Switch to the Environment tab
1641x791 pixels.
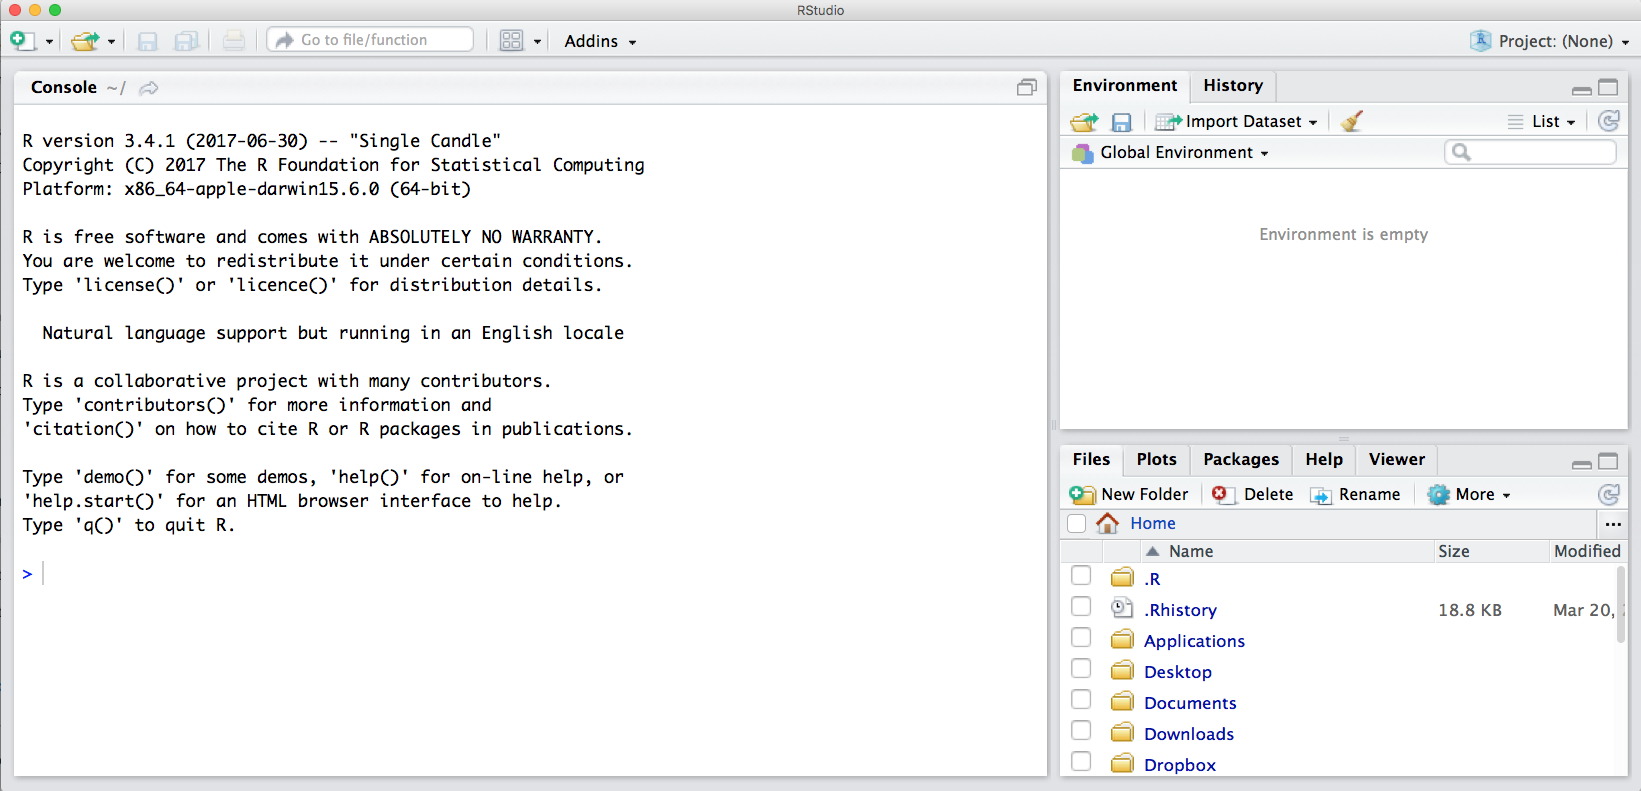[1125, 86]
